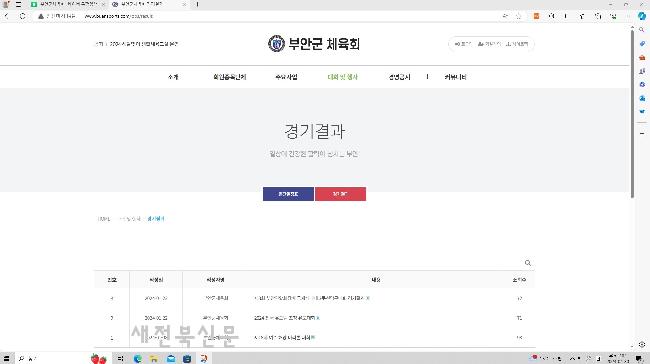Click the sidebar settings gear at bottom
The image size is (650, 364).
pyautogui.click(x=642, y=345)
